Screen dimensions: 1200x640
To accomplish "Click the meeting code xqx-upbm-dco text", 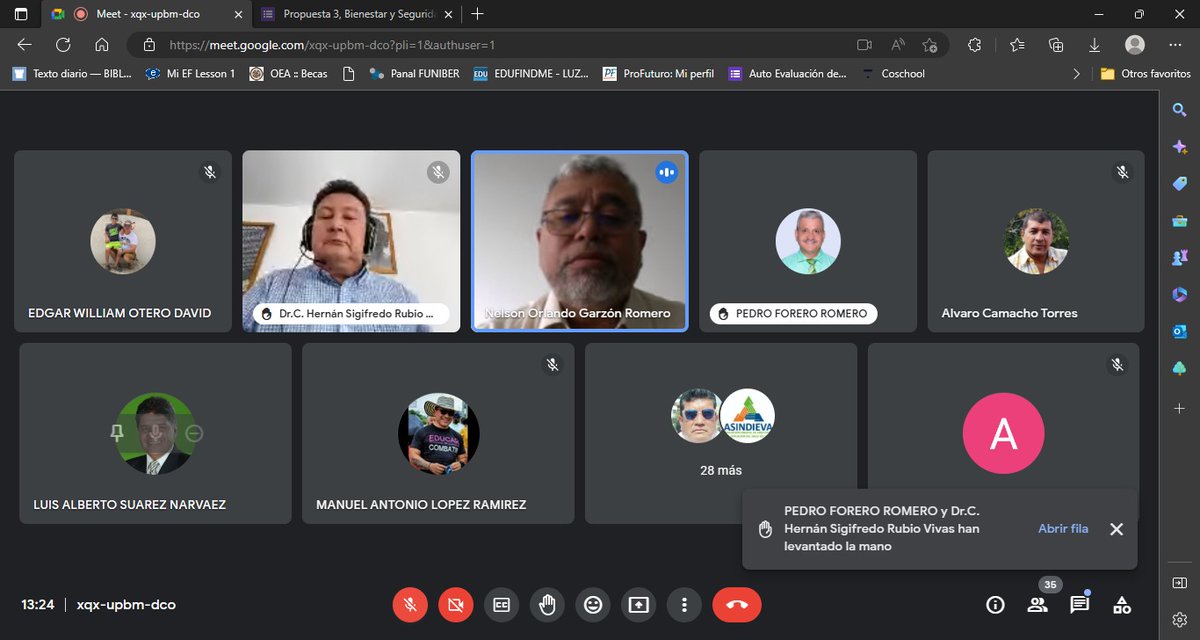I will point(128,605).
